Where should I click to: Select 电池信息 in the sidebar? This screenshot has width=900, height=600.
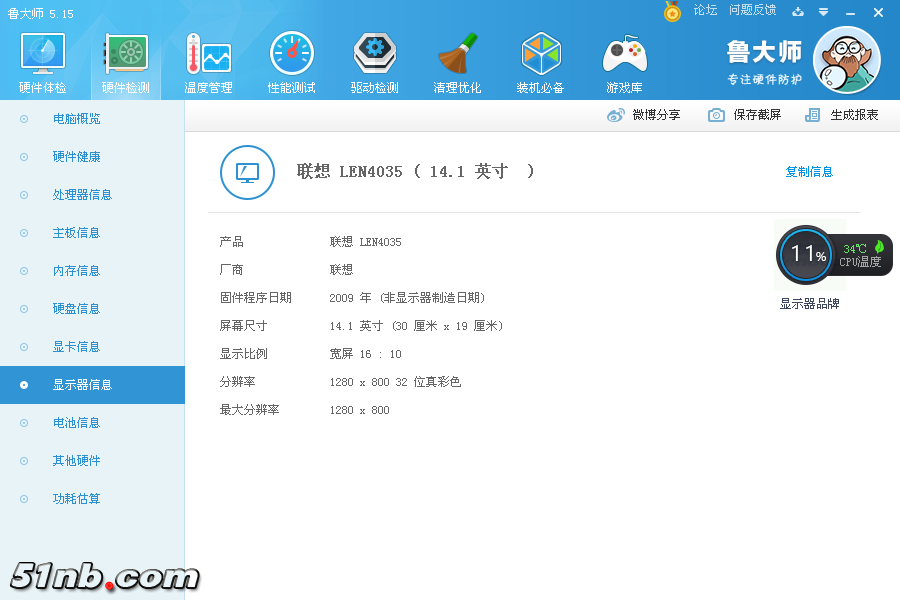(x=76, y=423)
